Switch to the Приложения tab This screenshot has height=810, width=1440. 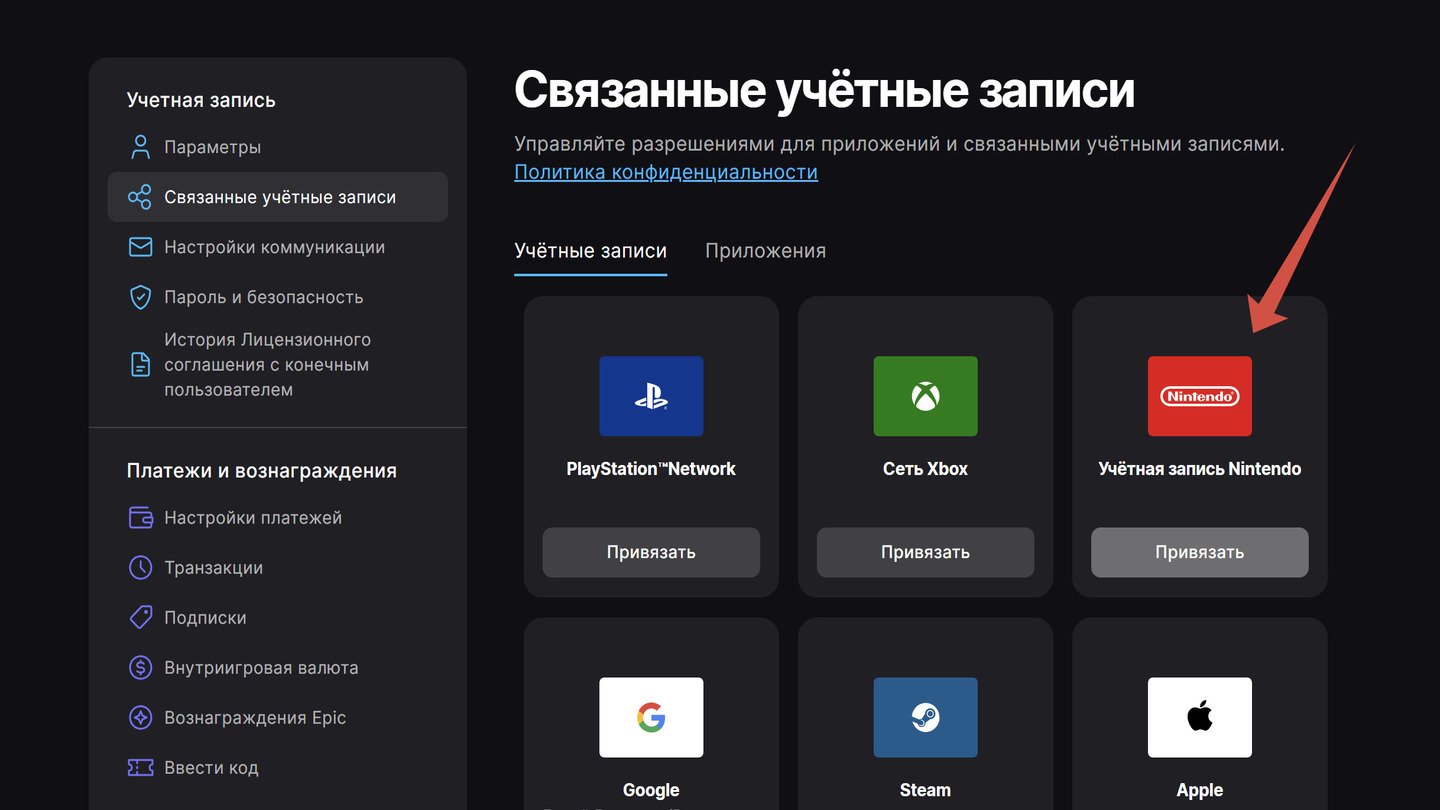[766, 251]
